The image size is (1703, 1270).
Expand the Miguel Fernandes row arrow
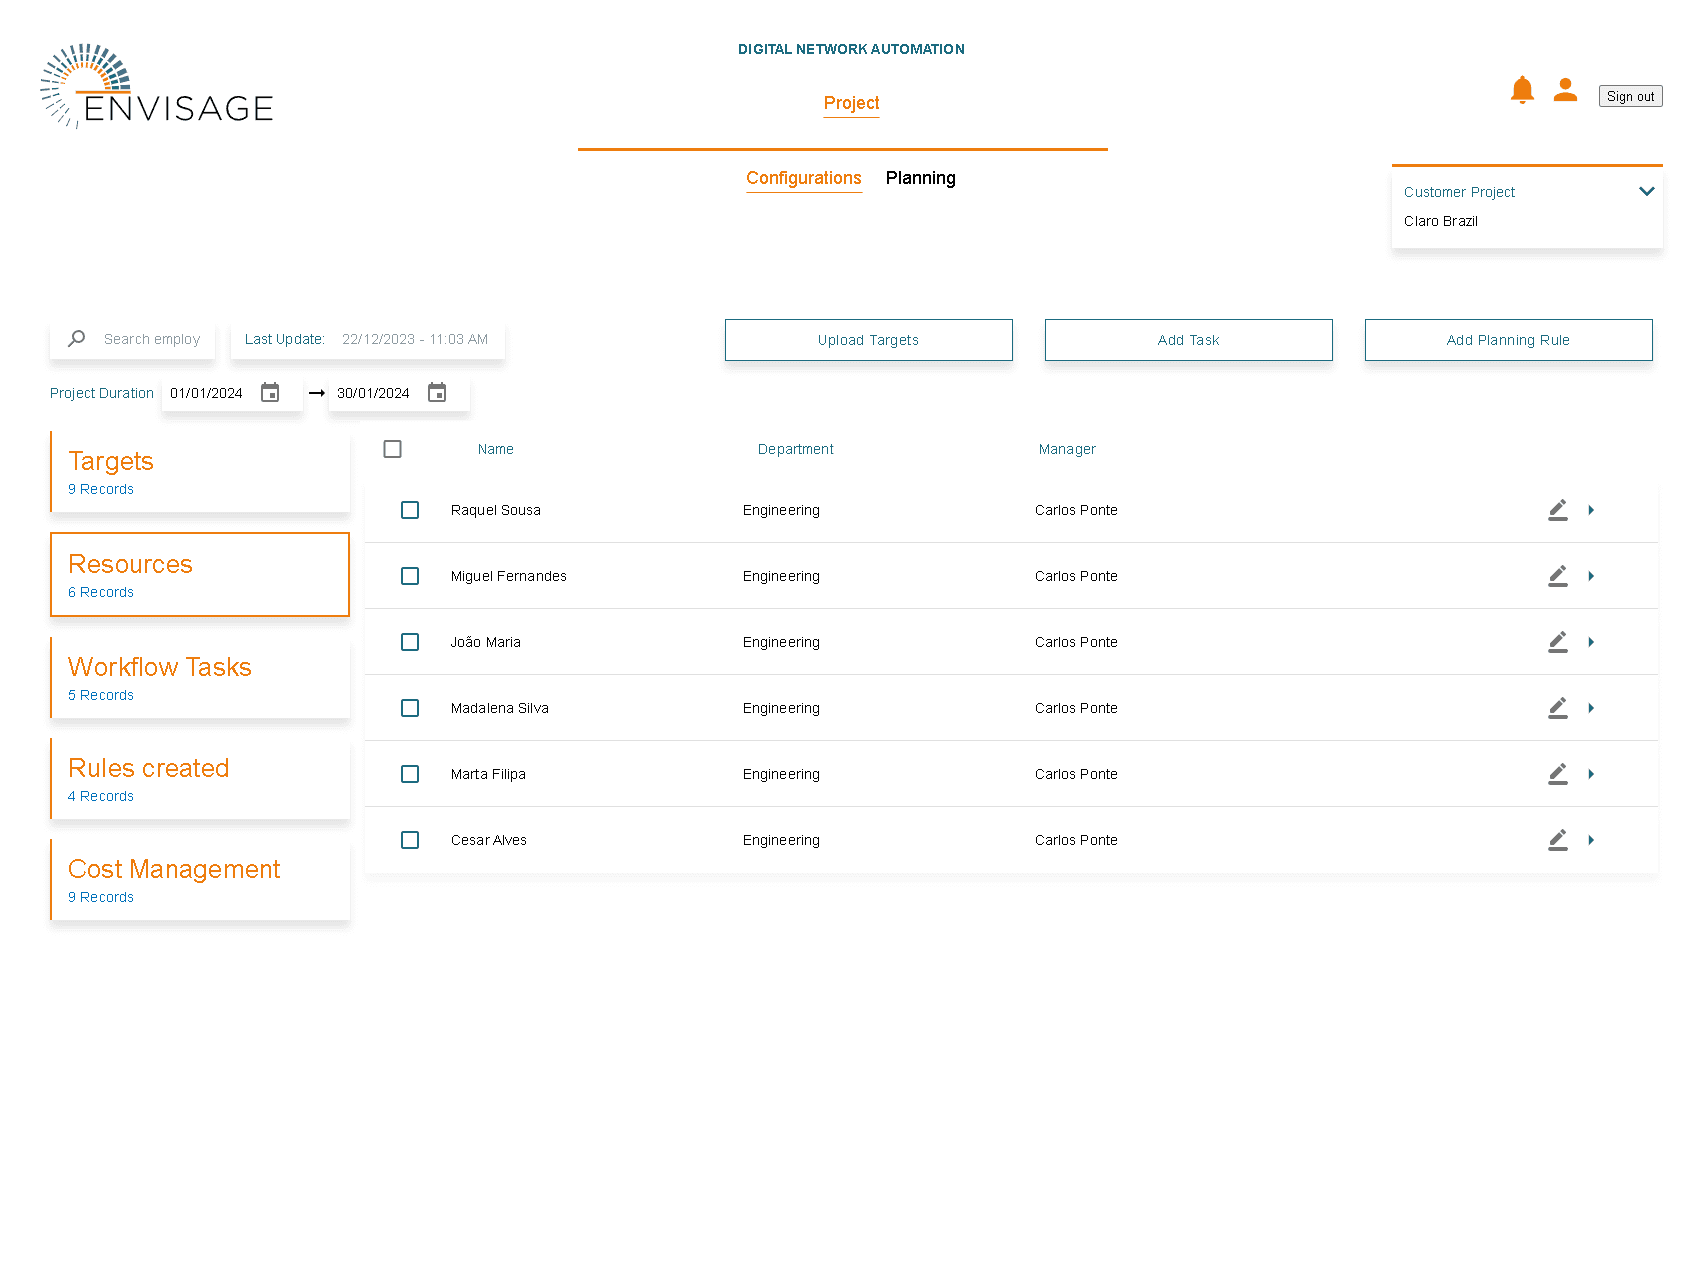click(1591, 576)
